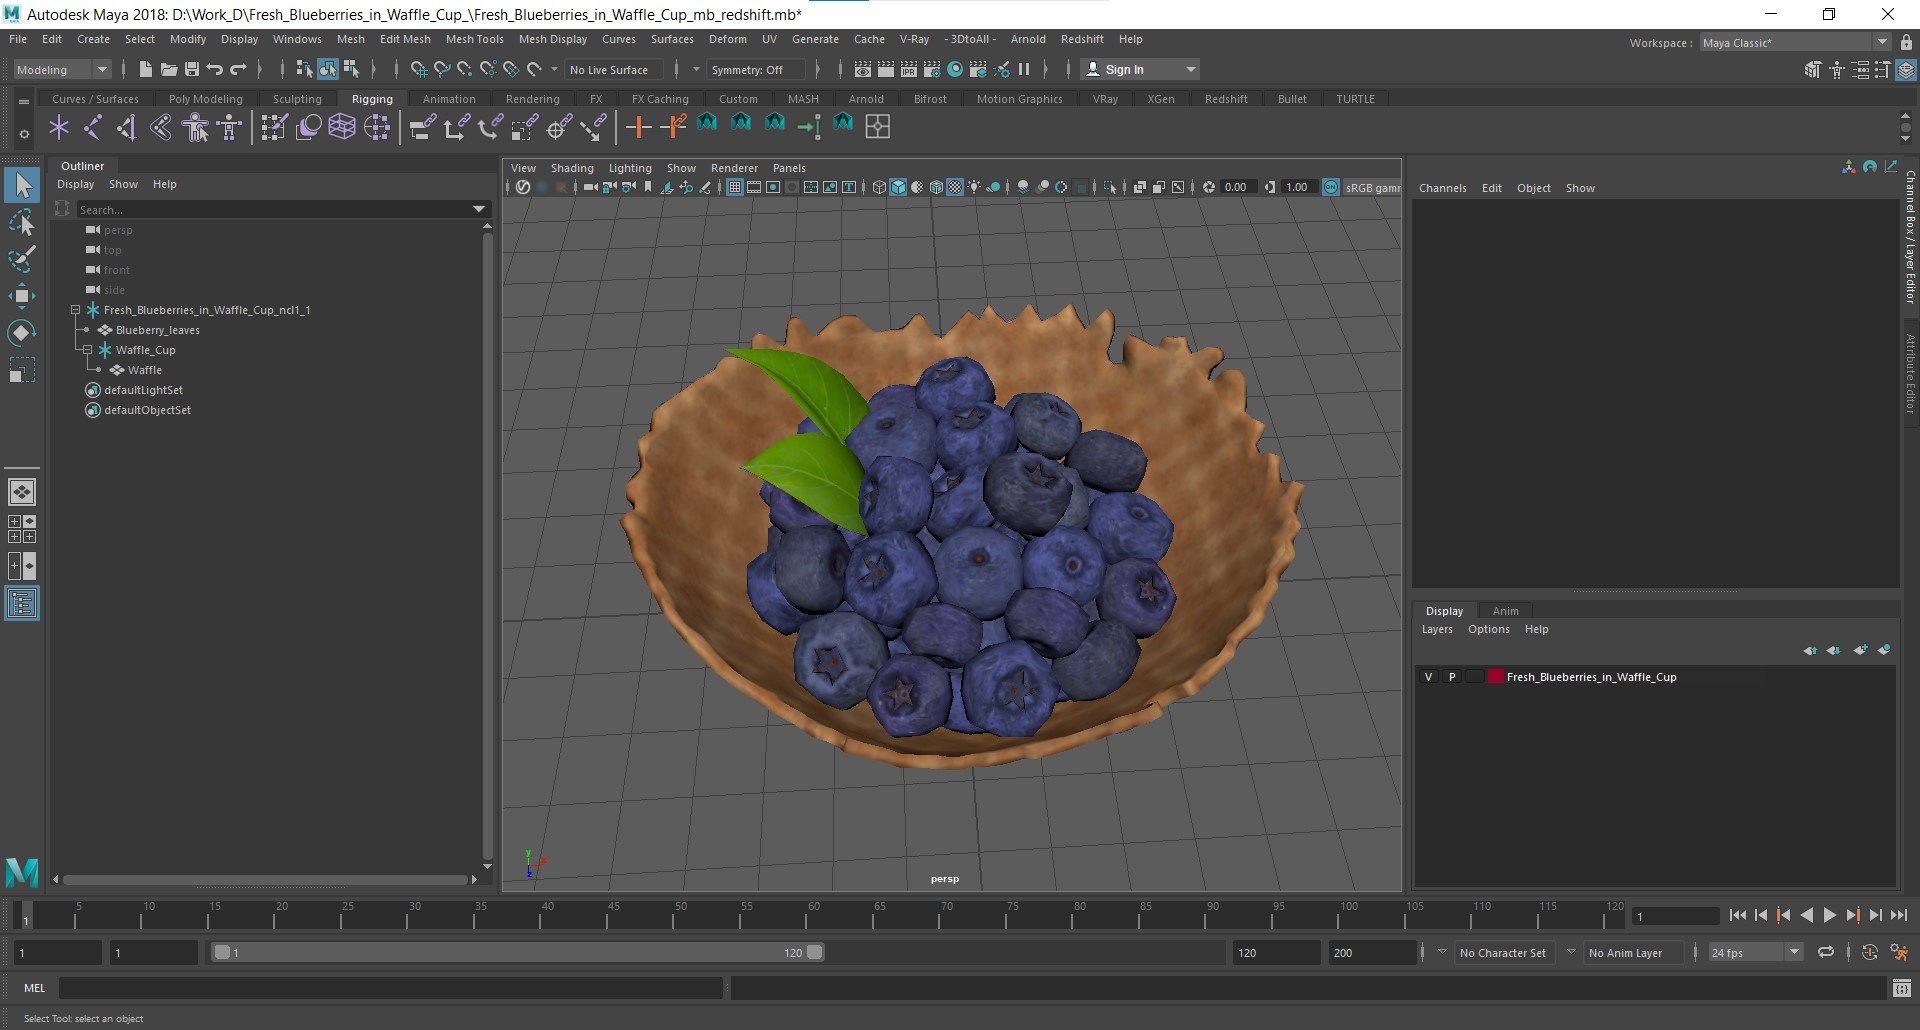The height and width of the screenshot is (1030, 1920).
Task: Switch to the Poly Modeling shelf tab
Action: (x=206, y=99)
